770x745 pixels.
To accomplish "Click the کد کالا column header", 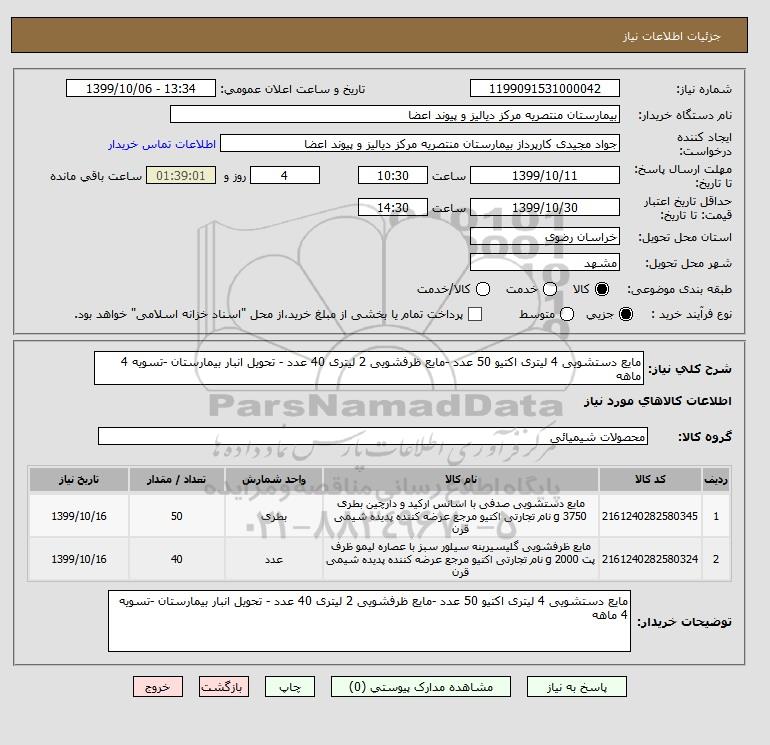I will click(x=650, y=479).
